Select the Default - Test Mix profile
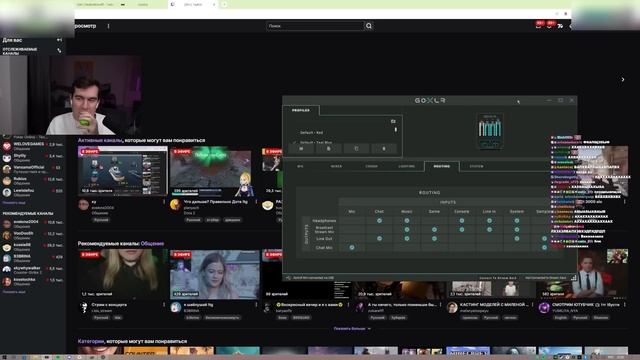The height and width of the screenshot is (360, 640). tap(316, 142)
